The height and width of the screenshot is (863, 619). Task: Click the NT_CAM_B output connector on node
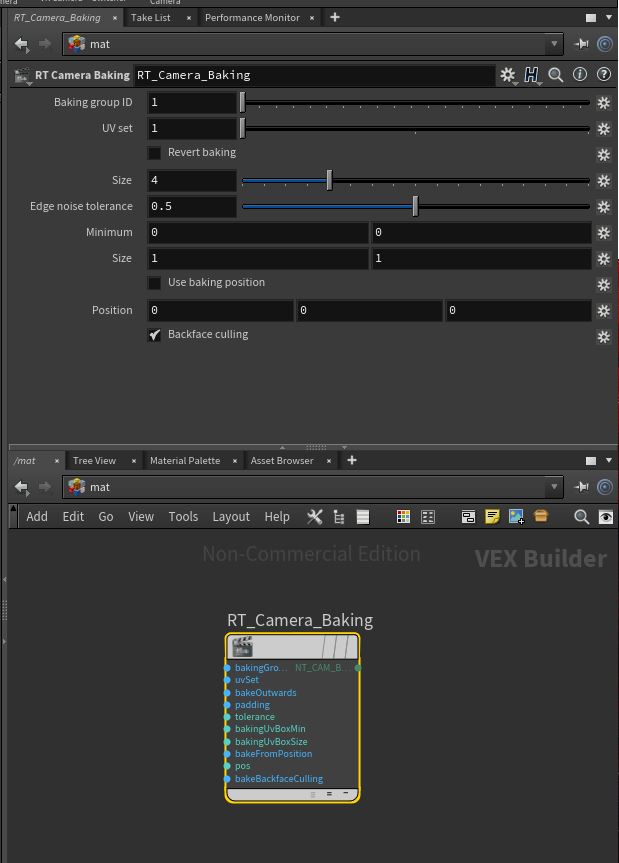(358, 668)
